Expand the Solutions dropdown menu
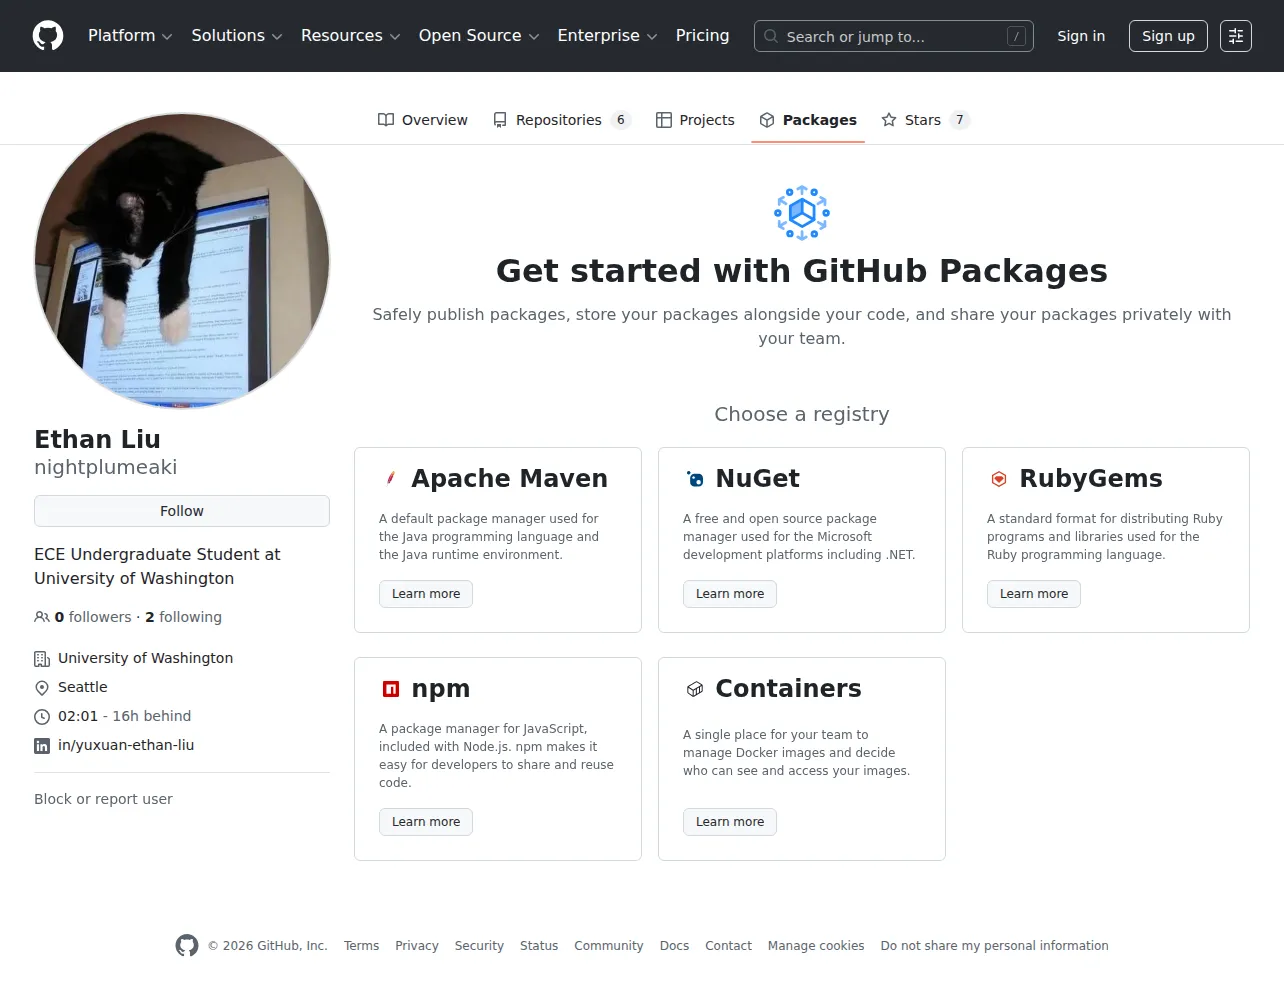This screenshot has height=999, width=1284. coord(237,36)
